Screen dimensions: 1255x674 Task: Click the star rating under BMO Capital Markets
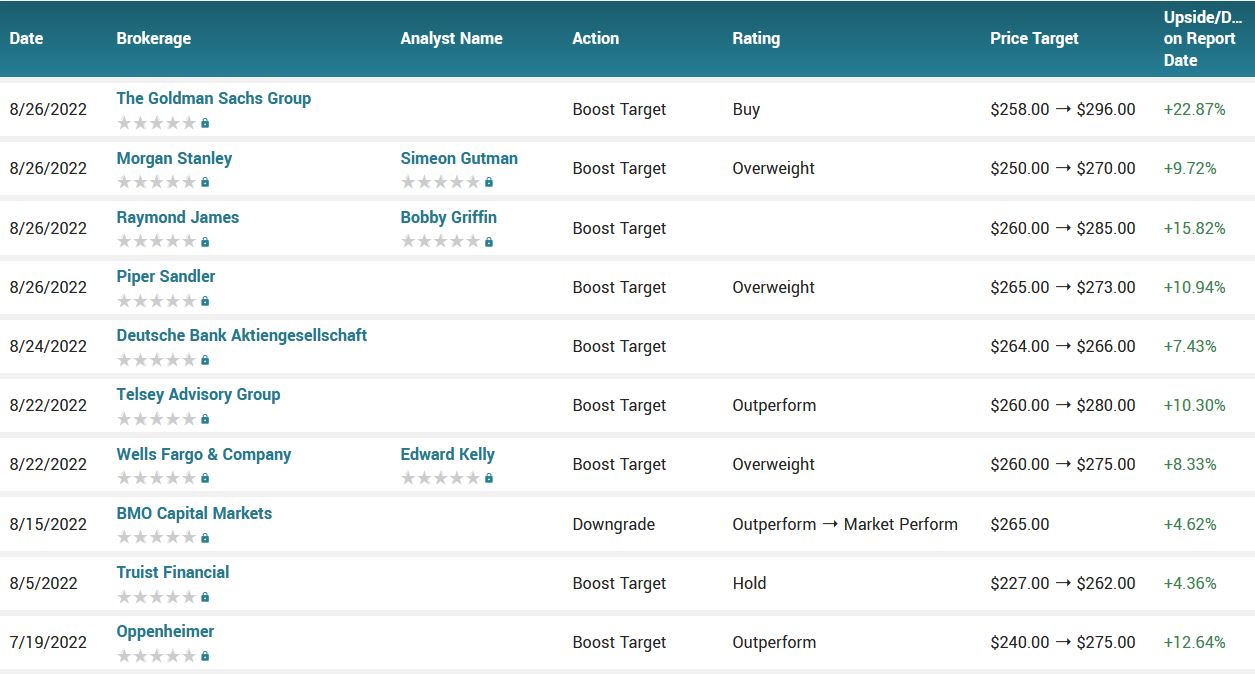(x=157, y=537)
